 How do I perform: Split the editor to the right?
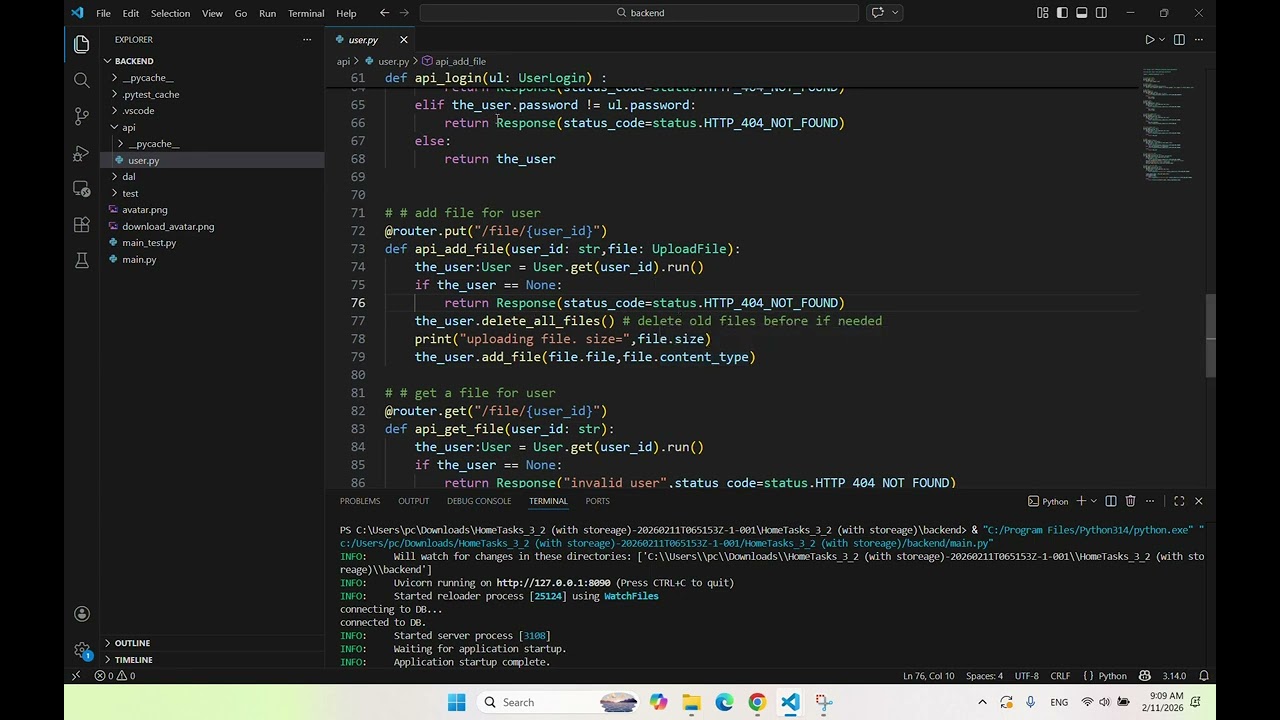click(x=1179, y=40)
